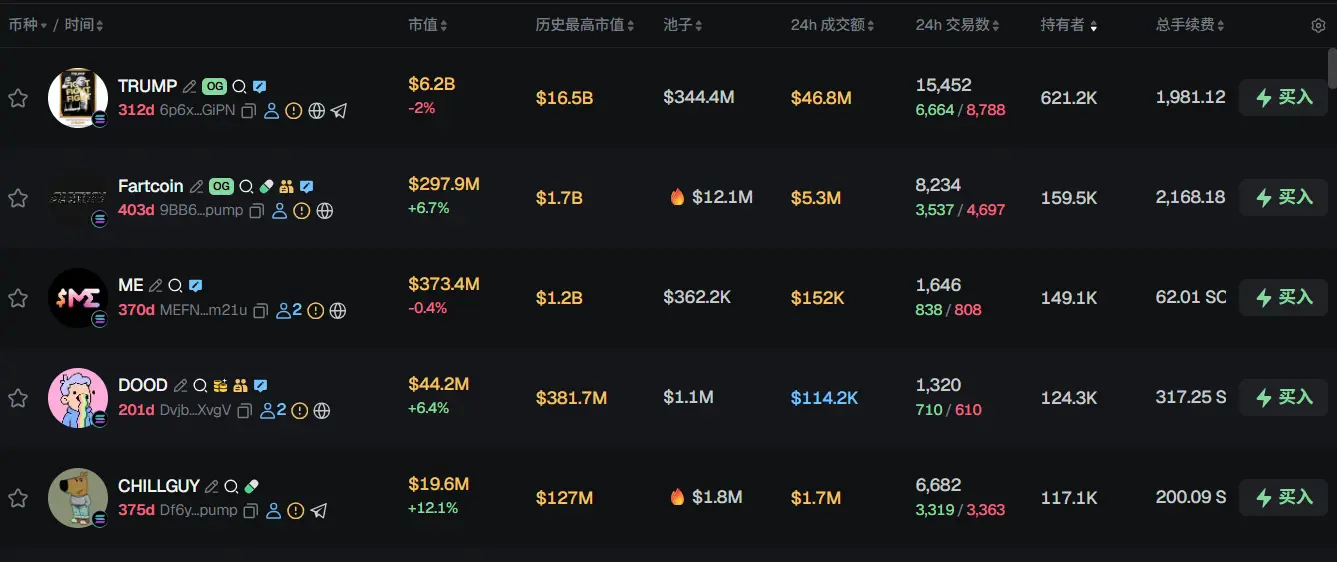1337x562 pixels.
Task: Sort by 池子 column header
Action: 683,25
